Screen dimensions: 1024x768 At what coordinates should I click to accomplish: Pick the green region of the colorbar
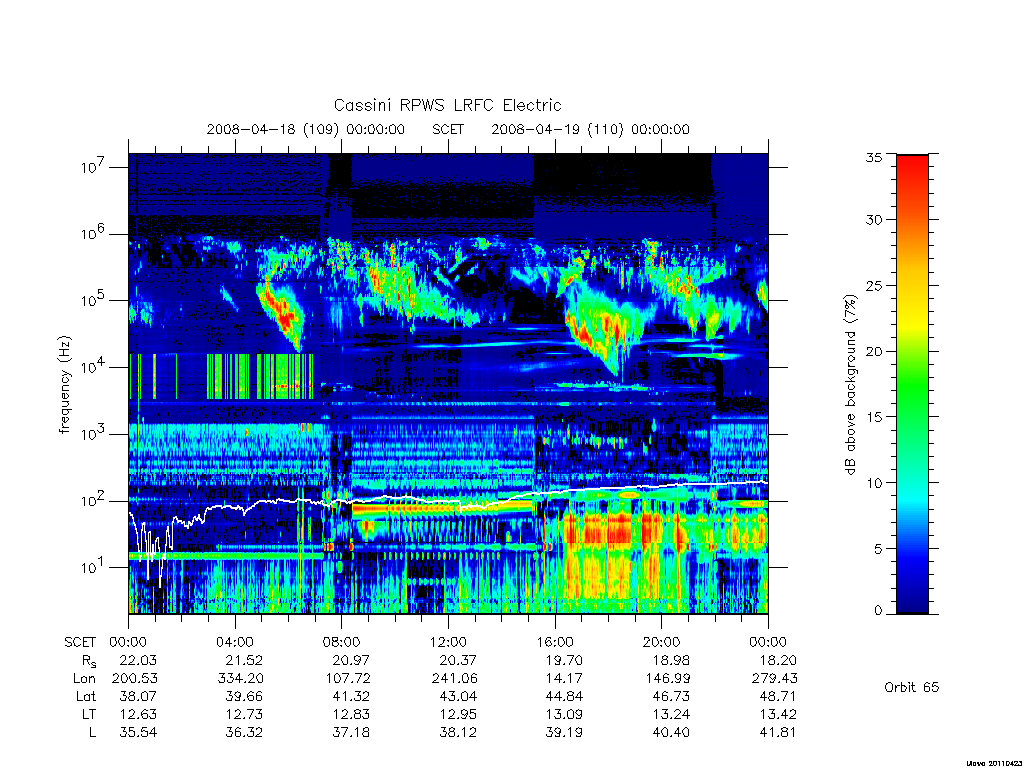click(912, 385)
